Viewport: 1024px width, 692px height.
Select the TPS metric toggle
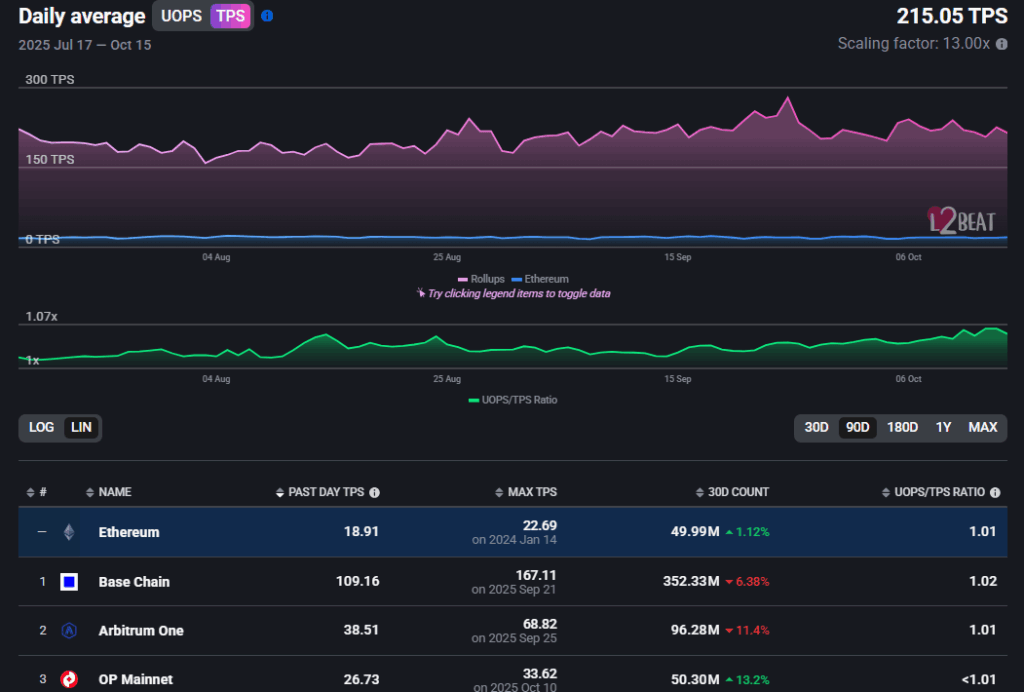230,16
